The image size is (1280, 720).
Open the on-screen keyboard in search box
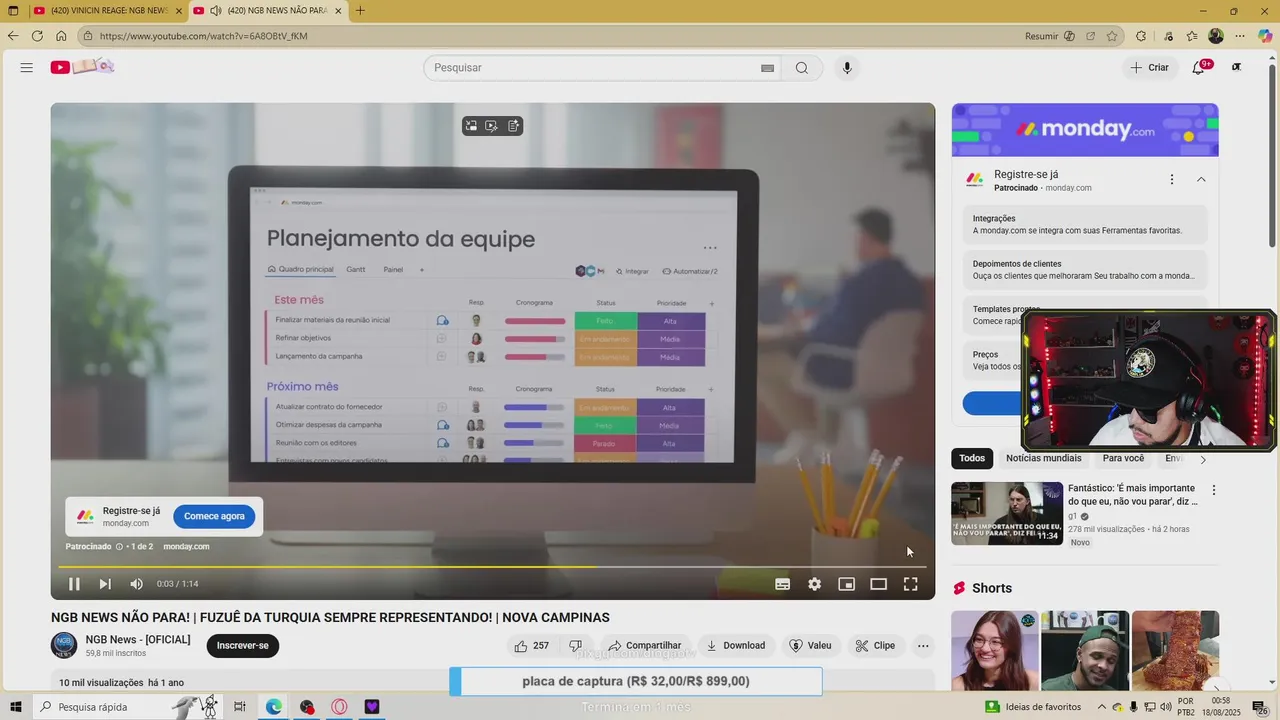(x=767, y=68)
